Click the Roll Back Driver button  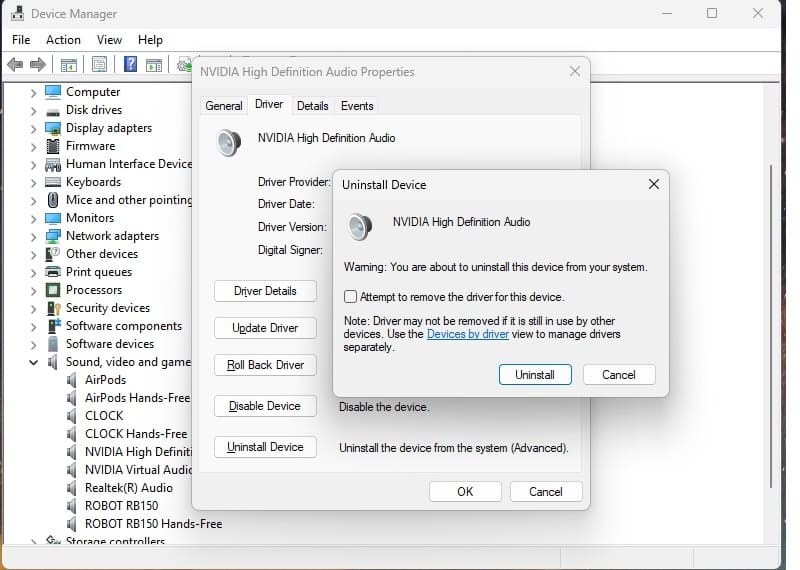[265, 365]
